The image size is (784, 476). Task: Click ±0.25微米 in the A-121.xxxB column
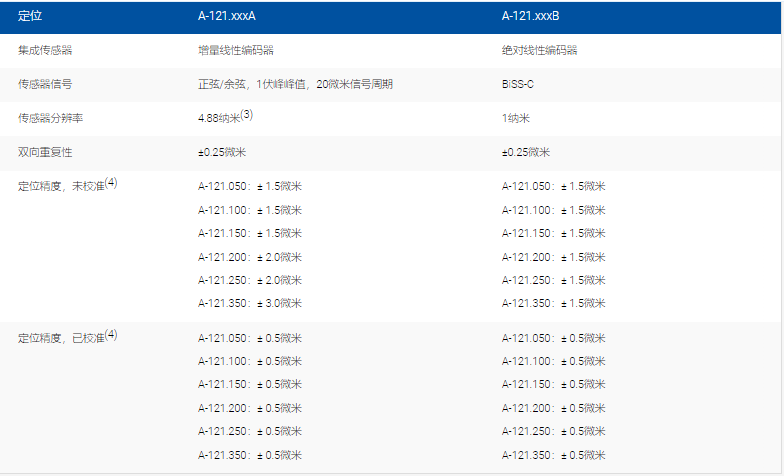click(526, 152)
